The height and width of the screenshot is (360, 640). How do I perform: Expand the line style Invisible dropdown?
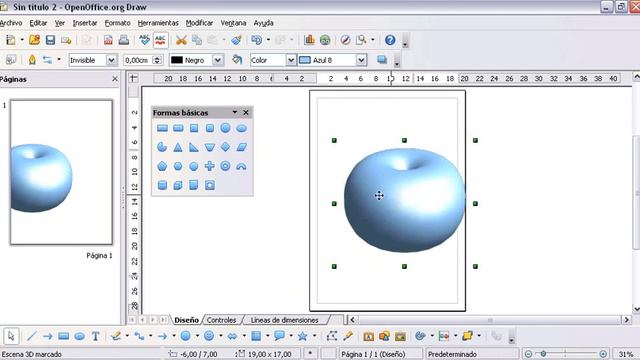tap(111, 60)
